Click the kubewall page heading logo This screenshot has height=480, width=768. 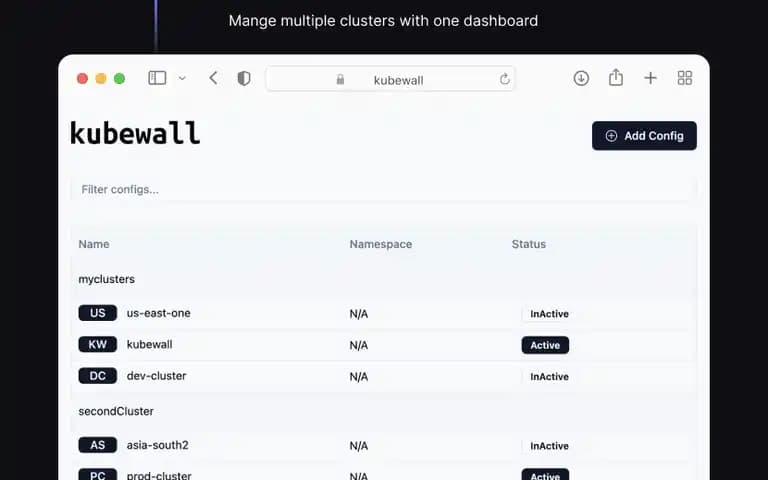click(x=135, y=133)
